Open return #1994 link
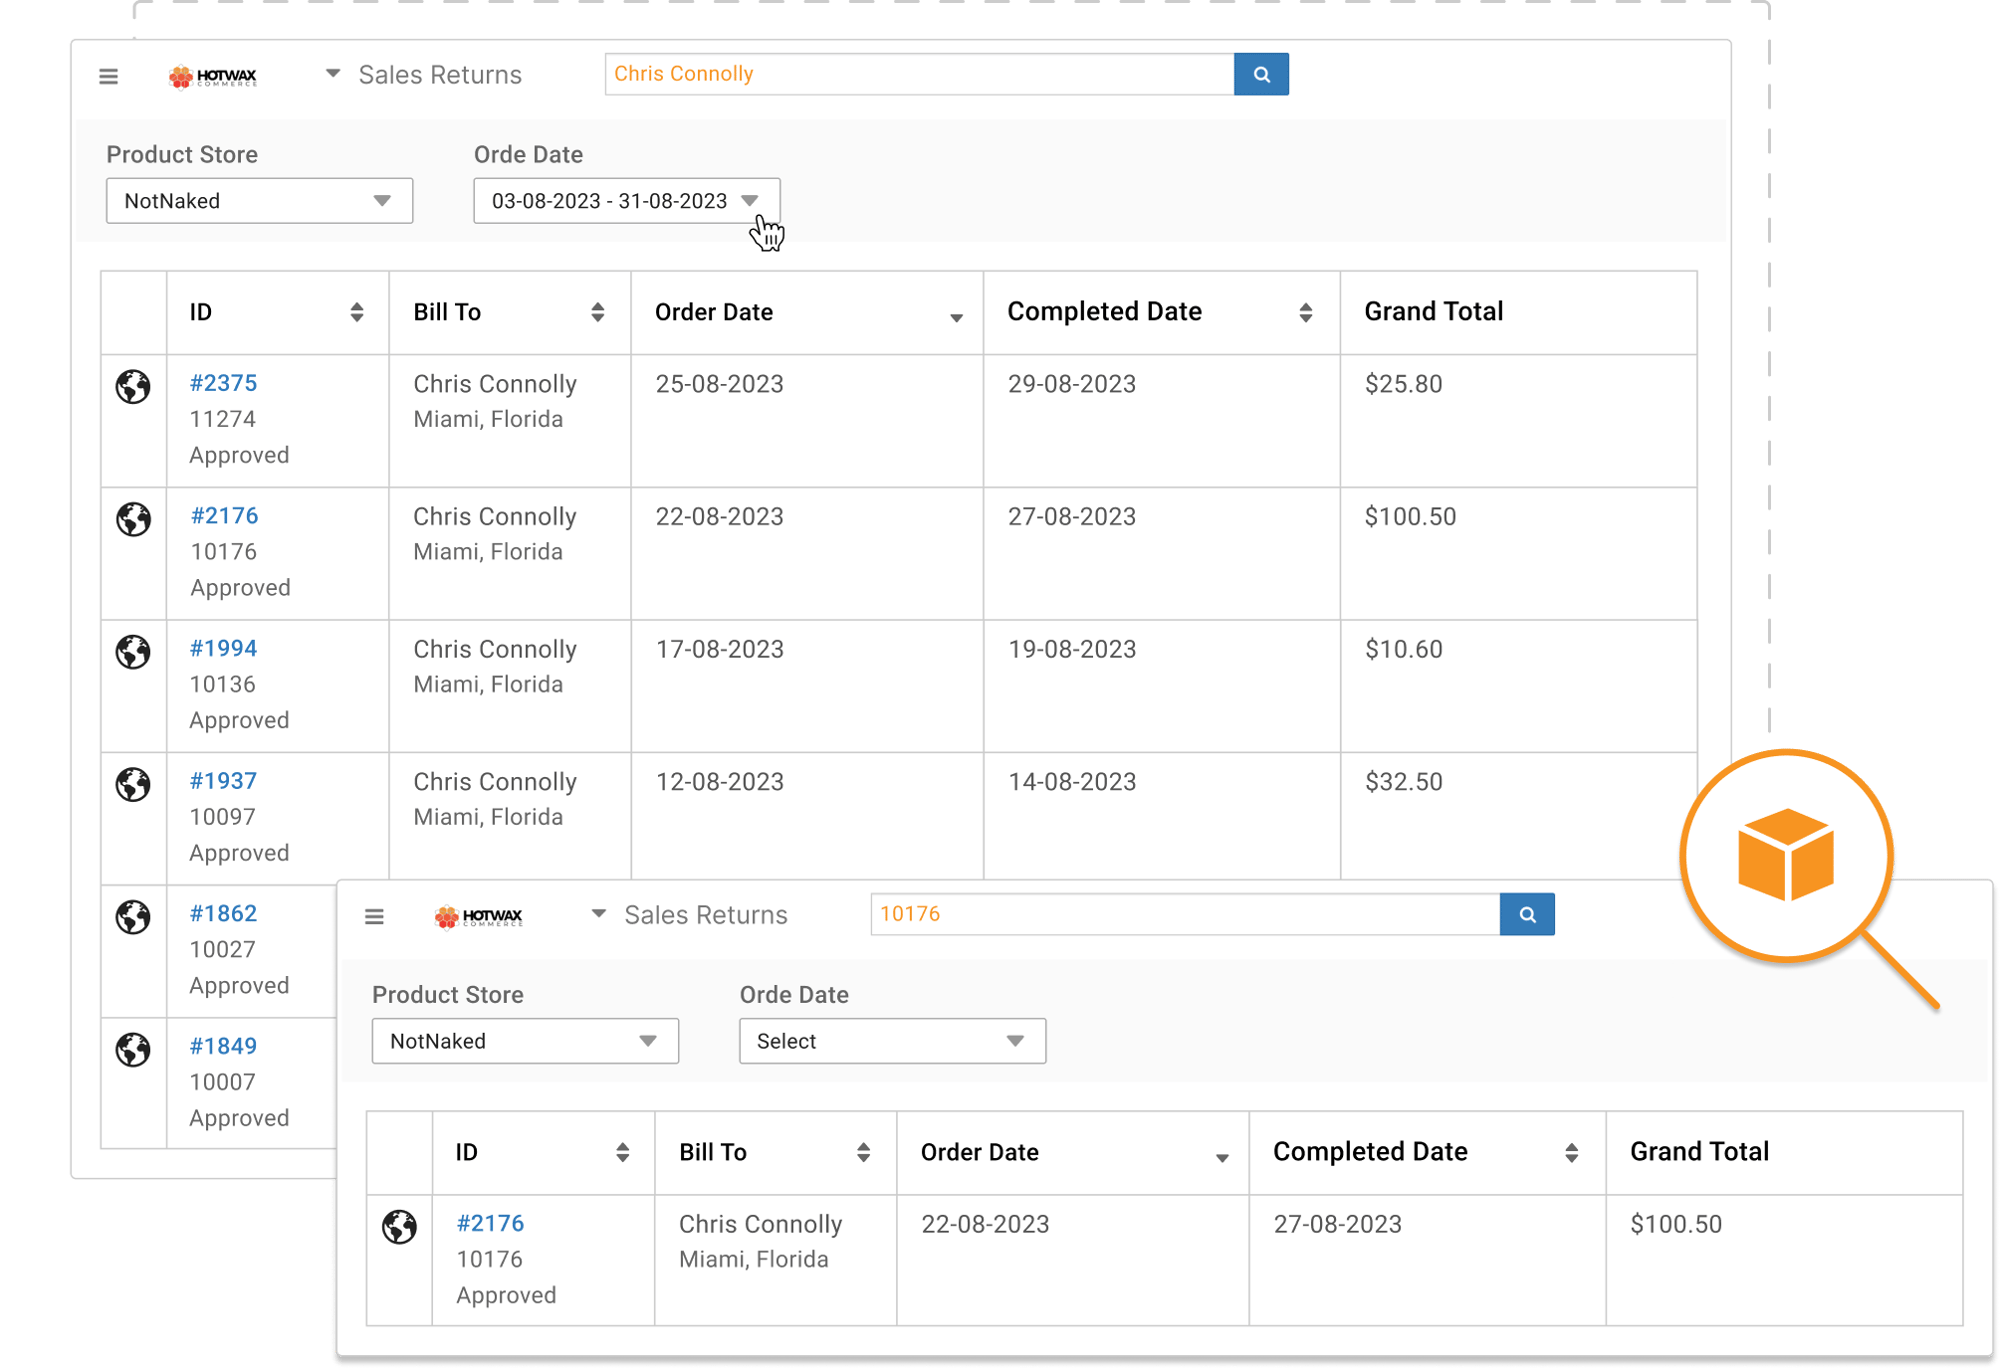Screen dimensions: 2000x1369 (223, 648)
